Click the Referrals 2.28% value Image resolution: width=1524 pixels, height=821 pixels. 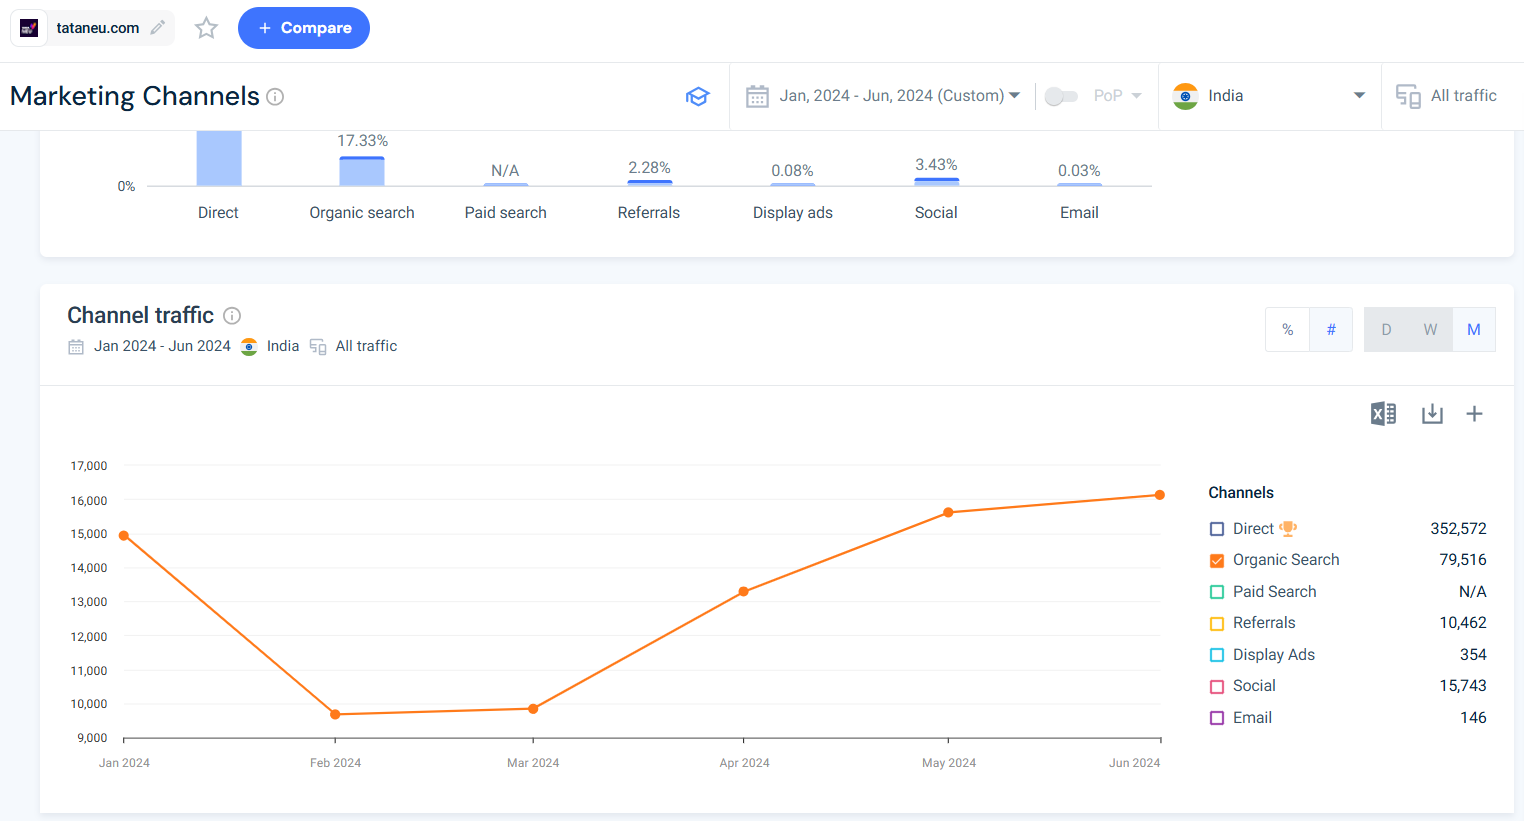click(x=649, y=168)
